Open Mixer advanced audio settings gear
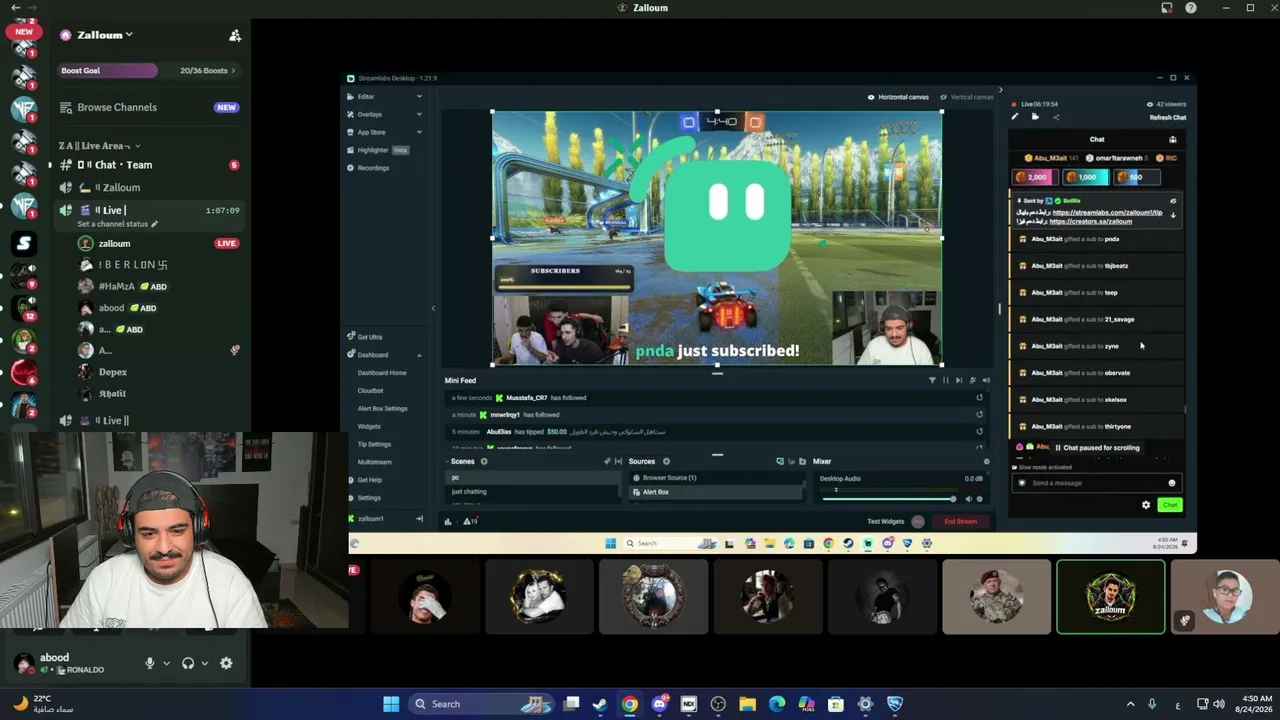 pyautogui.click(x=986, y=461)
